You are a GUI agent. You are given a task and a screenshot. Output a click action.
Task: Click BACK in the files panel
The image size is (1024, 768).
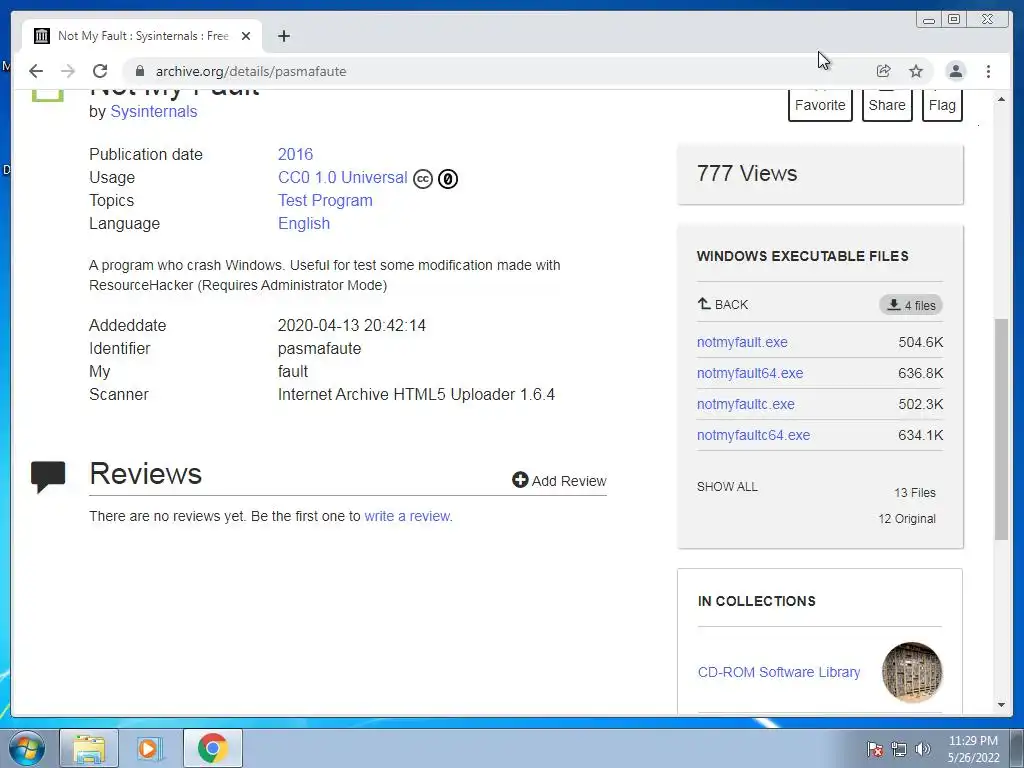pyautogui.click(x=723, y=304)
